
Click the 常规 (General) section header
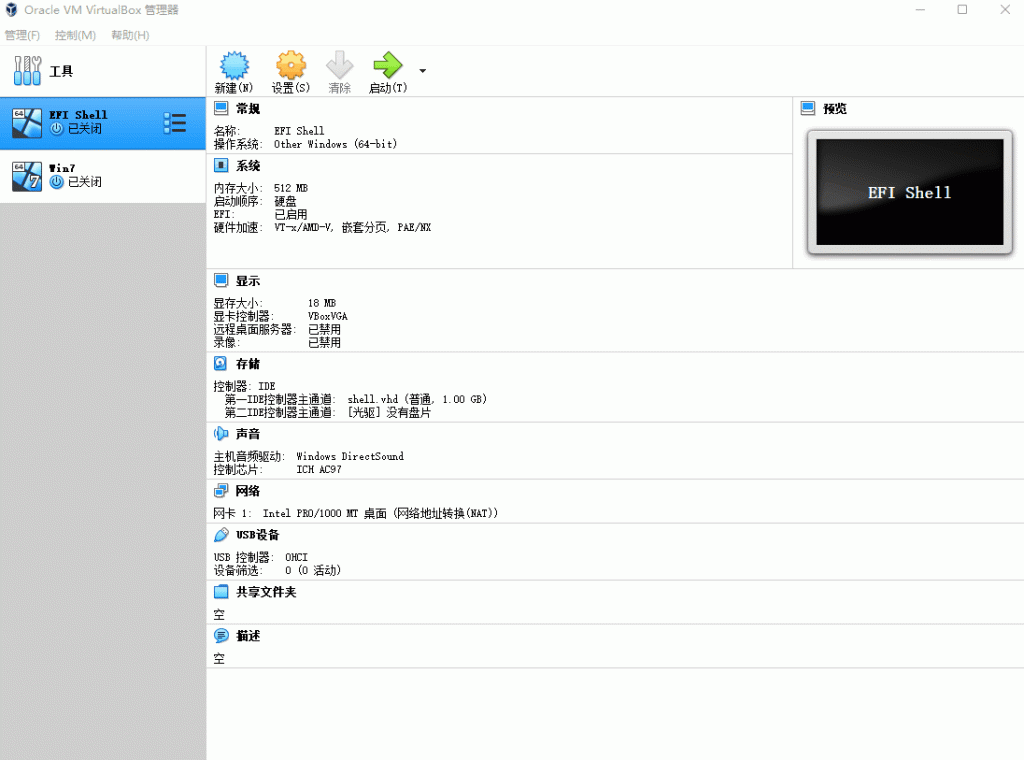click(x=247, y=108)
